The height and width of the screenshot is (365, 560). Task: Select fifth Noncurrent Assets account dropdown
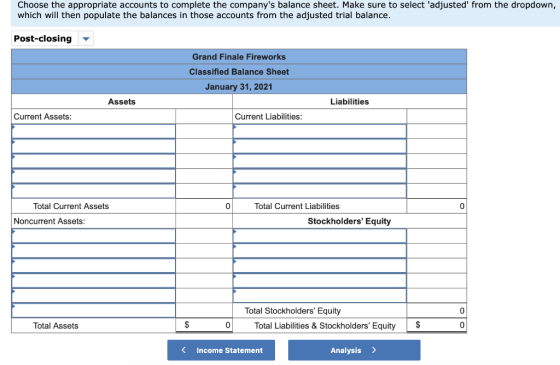pos(94,296)
